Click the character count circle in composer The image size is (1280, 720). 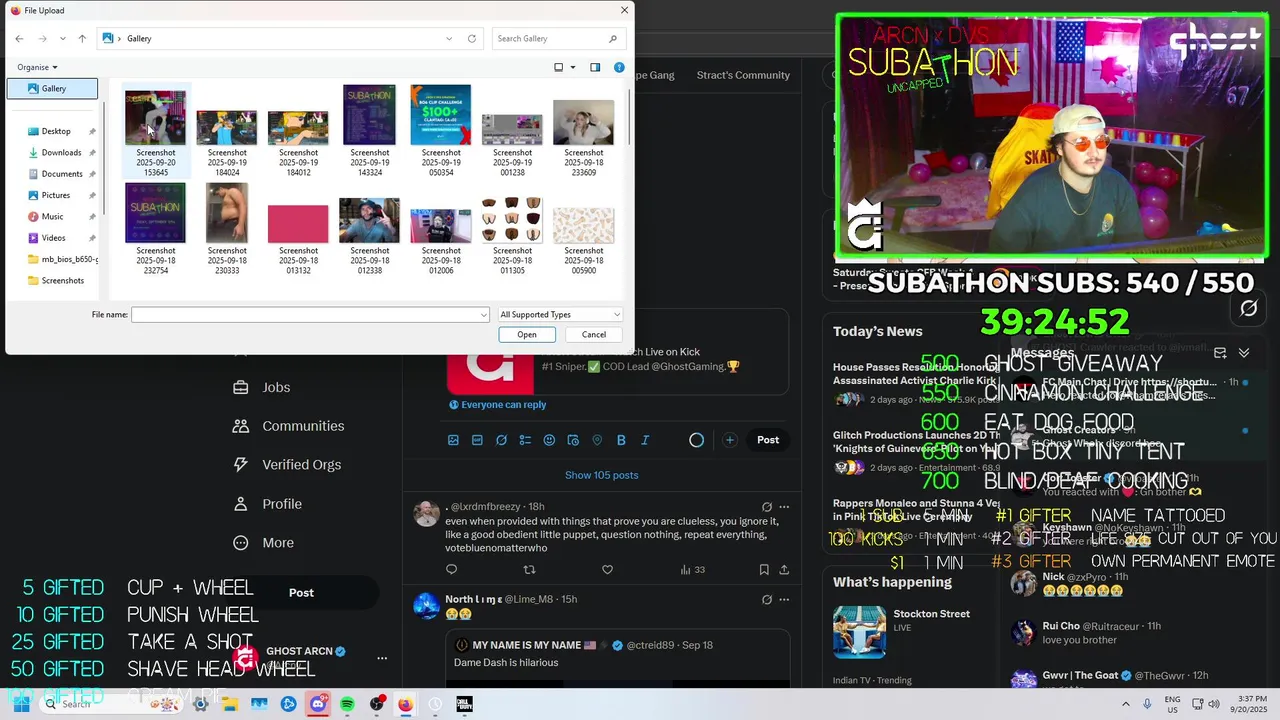click(697, 440)
